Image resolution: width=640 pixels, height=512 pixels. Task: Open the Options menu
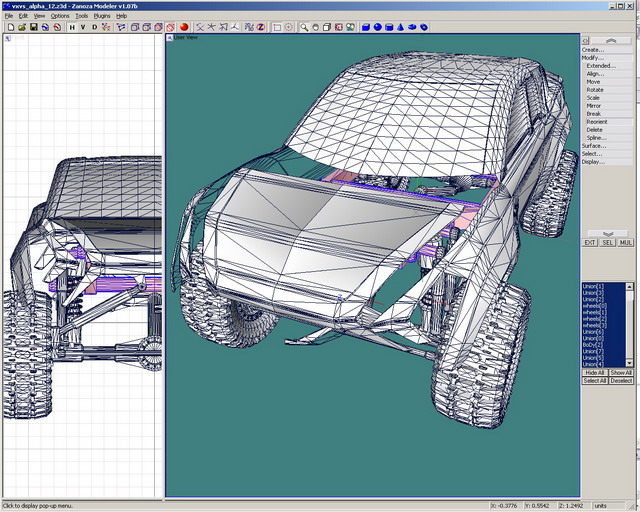pyautogui.click(x=60, y=16)
